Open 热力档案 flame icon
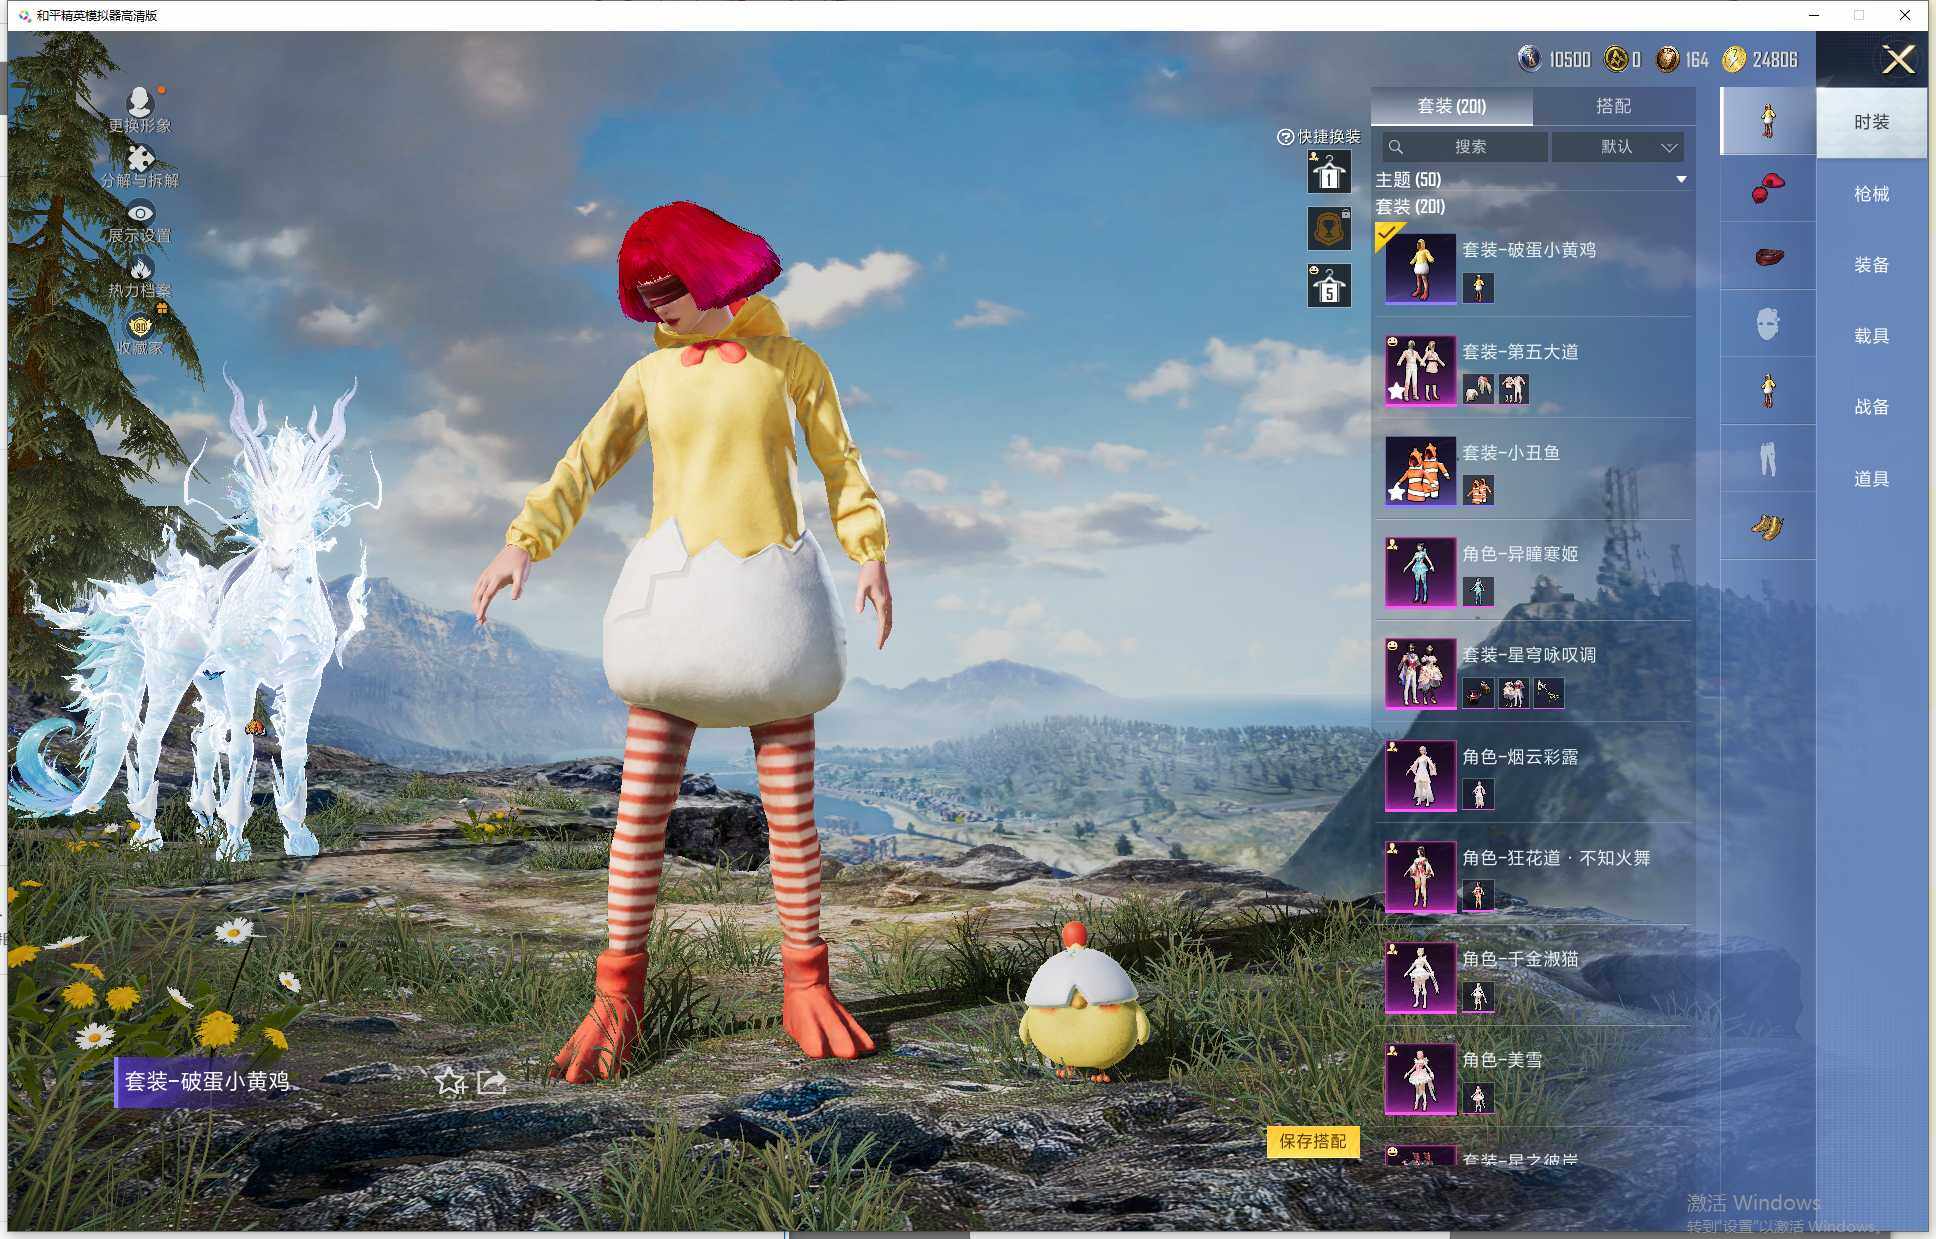Viewport: 1936px width, 1239px height. 140,269
